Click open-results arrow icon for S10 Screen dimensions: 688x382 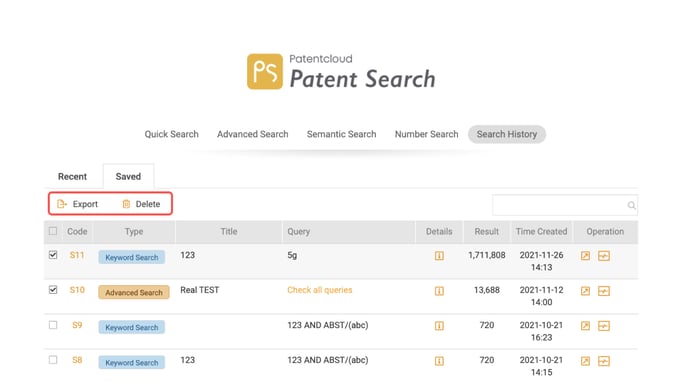(585, 291)
